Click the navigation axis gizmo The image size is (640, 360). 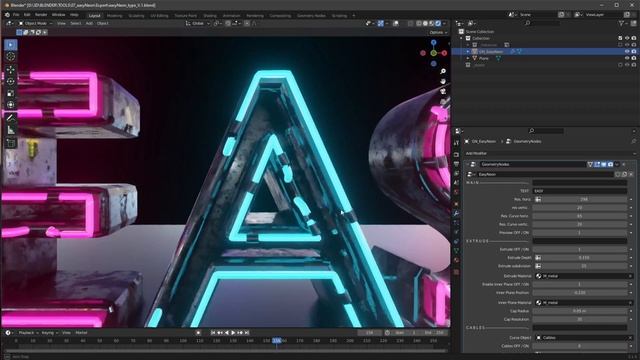(x=433, y=53)
